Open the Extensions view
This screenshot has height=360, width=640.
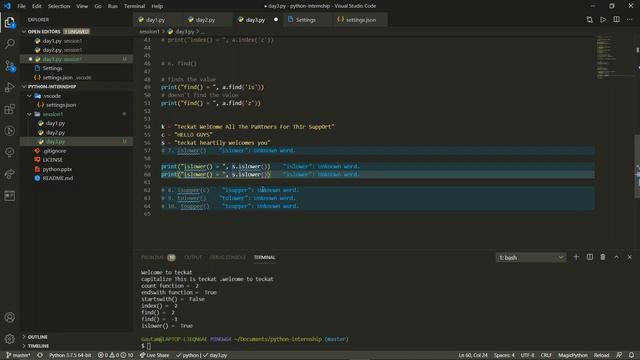pyautogui.click(x=10, y=109)
